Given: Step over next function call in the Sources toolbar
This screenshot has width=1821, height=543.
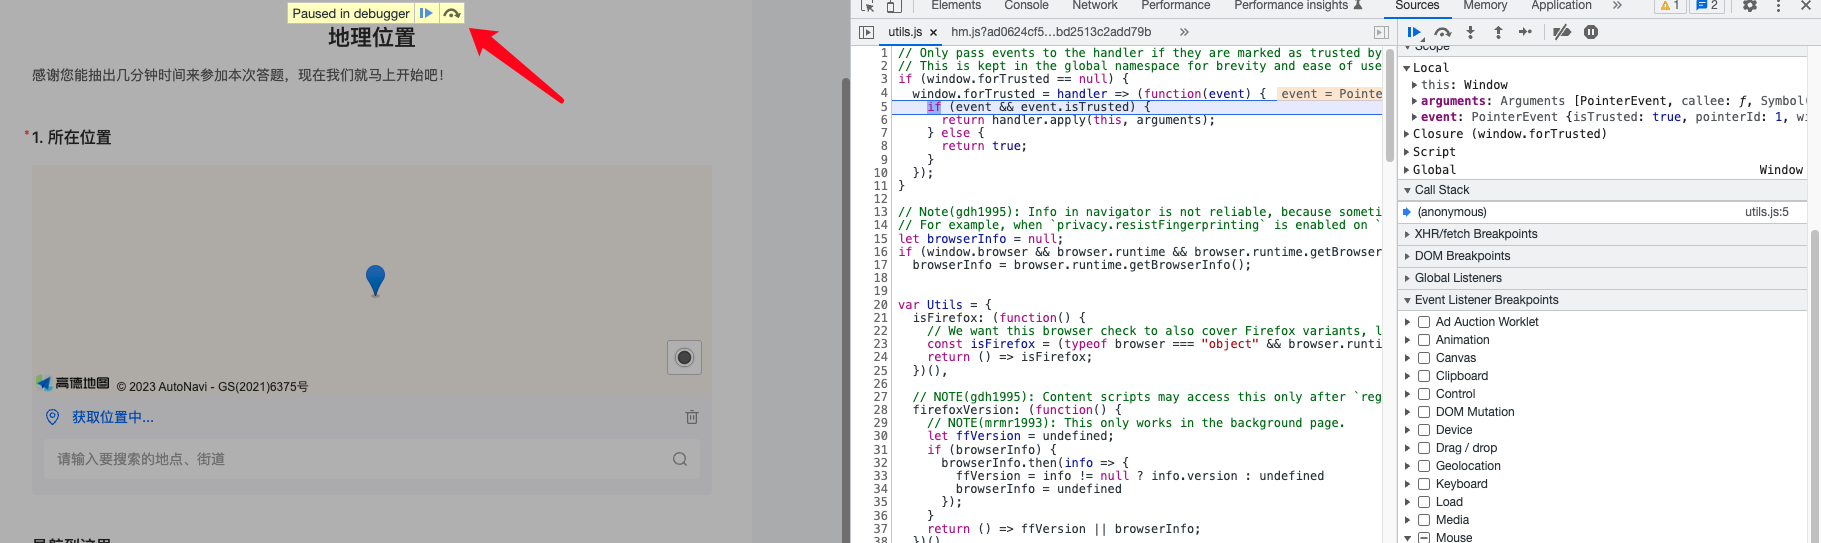Looking at the screenshot, I should click(x=1442, y=32).
